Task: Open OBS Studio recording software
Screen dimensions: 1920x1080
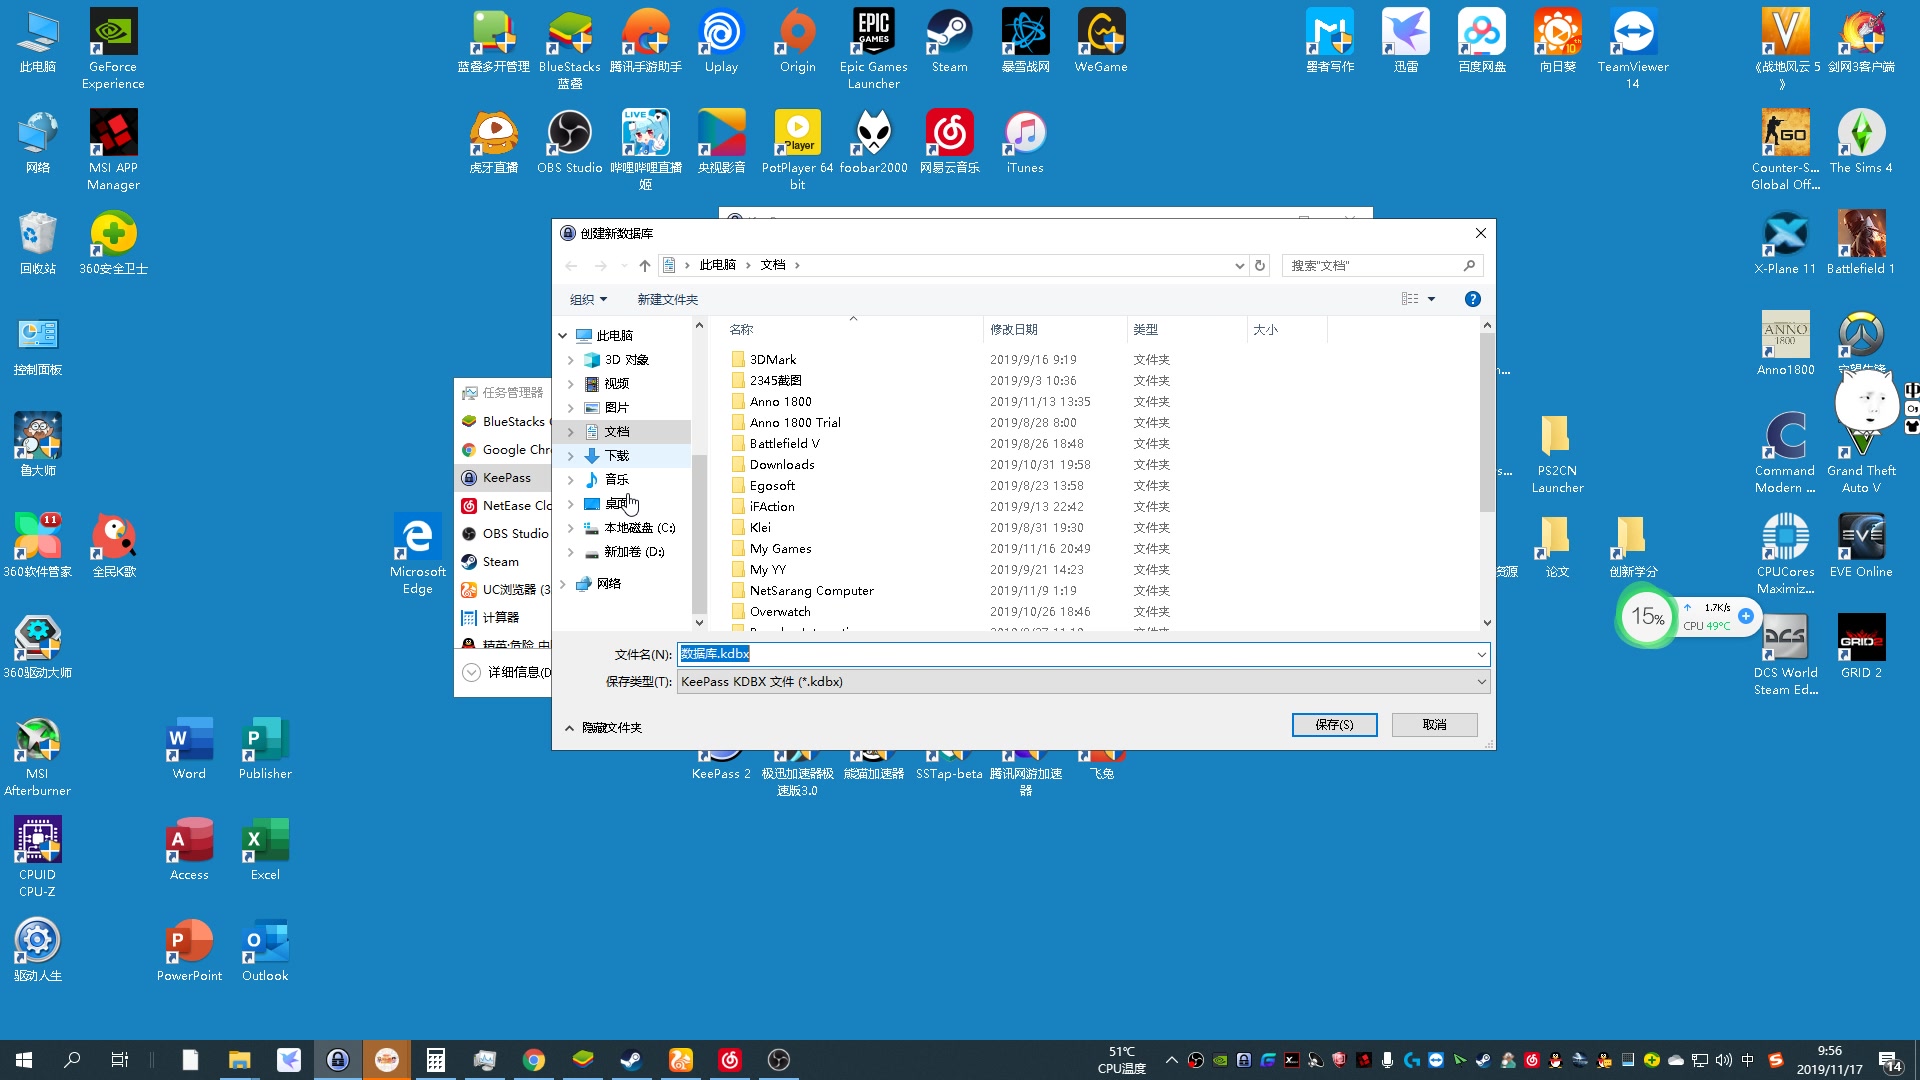Action: tap(568, 135)
